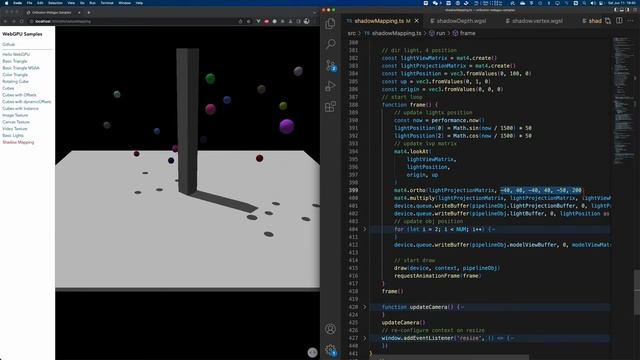
Task: Click the macOS menu bar clock
Action: click(621, 3)
